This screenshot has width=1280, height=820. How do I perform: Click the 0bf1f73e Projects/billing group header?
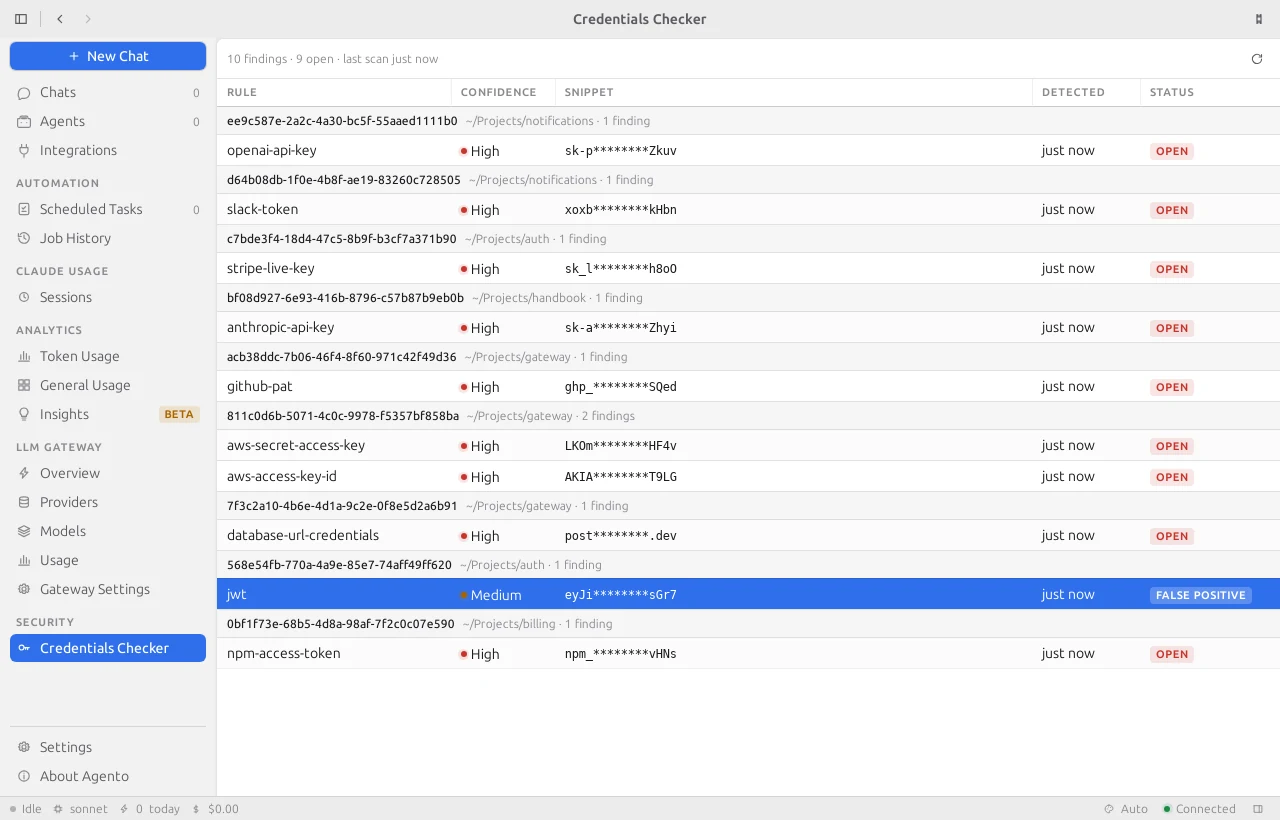click(748, 624)
